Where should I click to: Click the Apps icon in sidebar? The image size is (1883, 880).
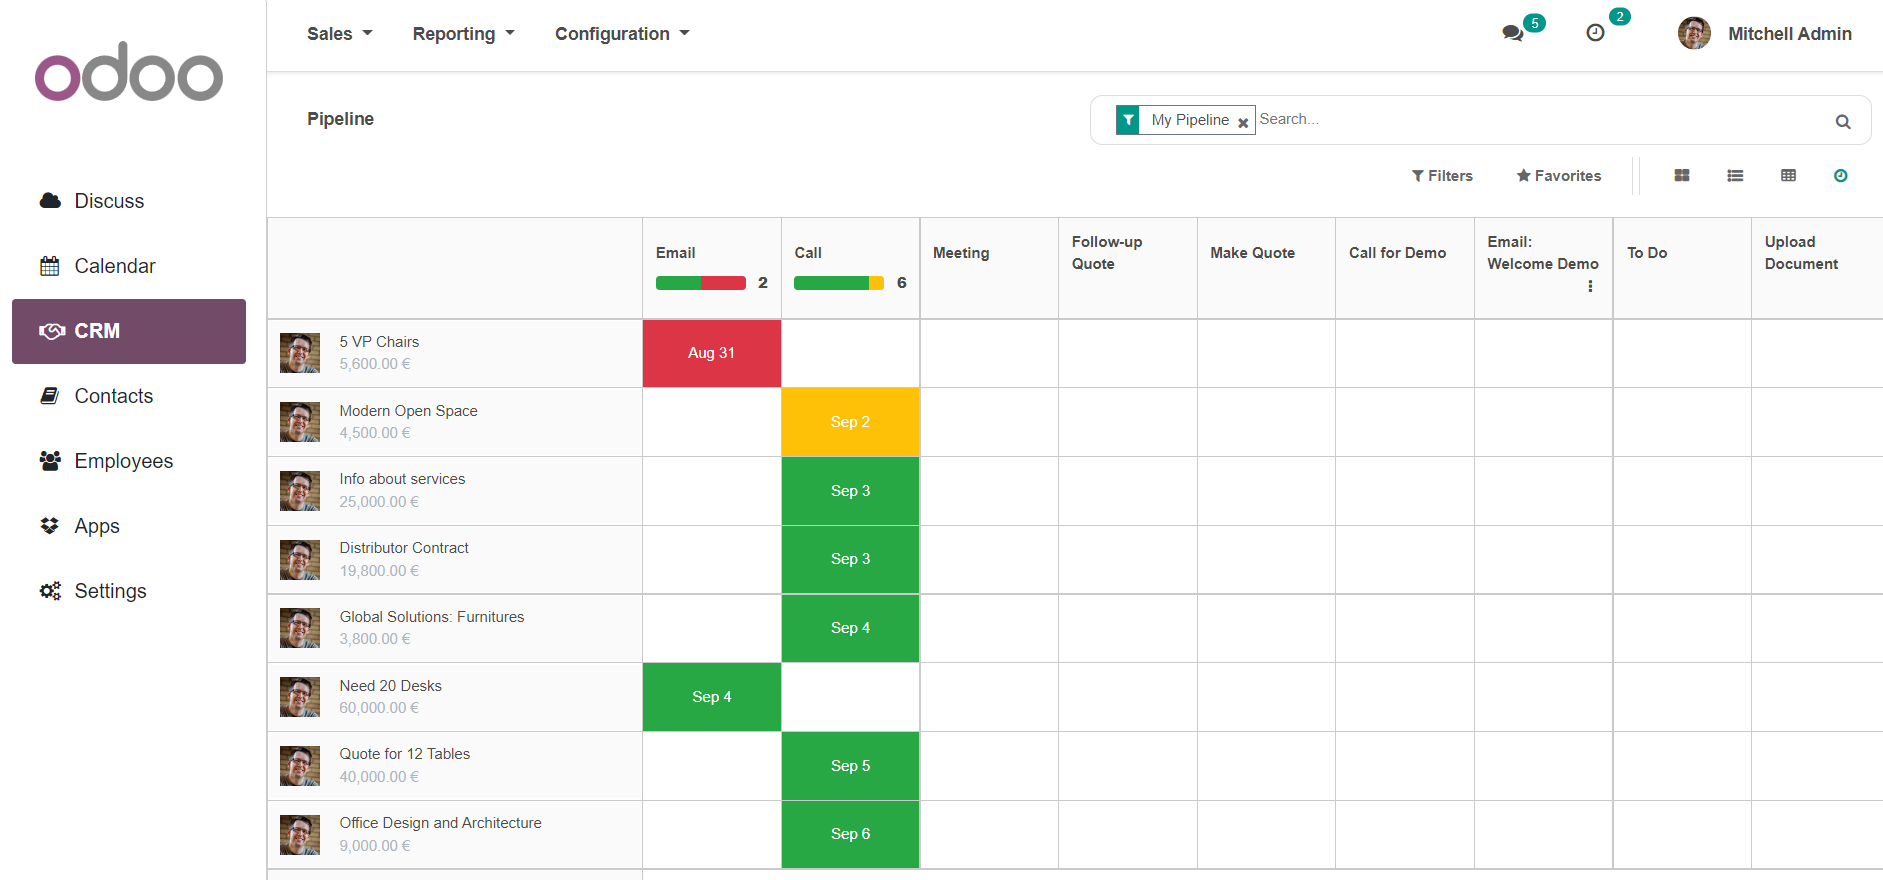click(50, 526)
